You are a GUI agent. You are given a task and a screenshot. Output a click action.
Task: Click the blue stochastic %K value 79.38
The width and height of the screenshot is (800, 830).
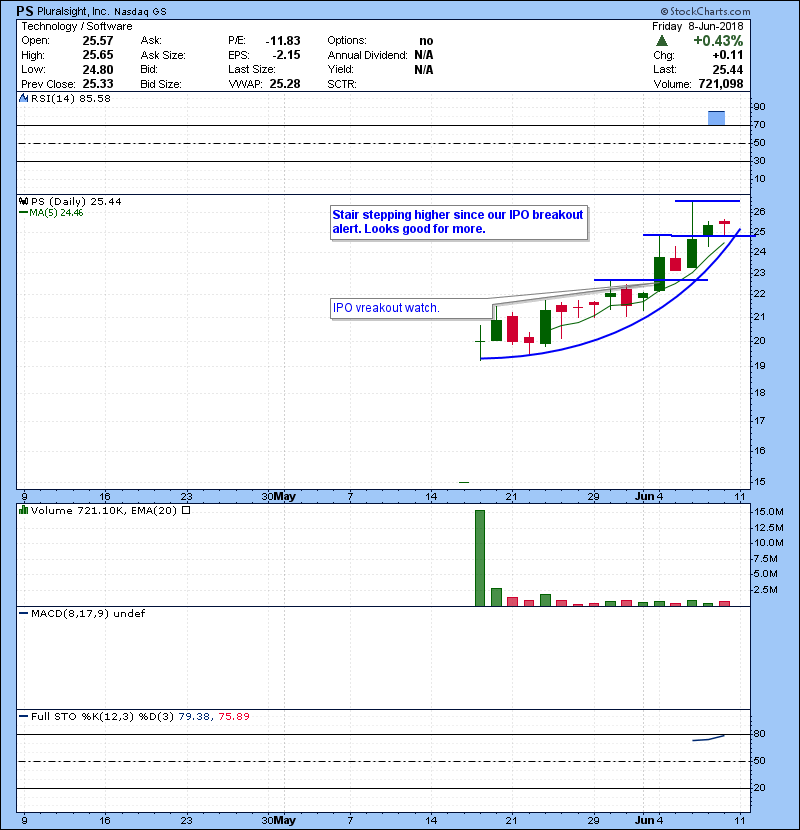coord(194,716)
